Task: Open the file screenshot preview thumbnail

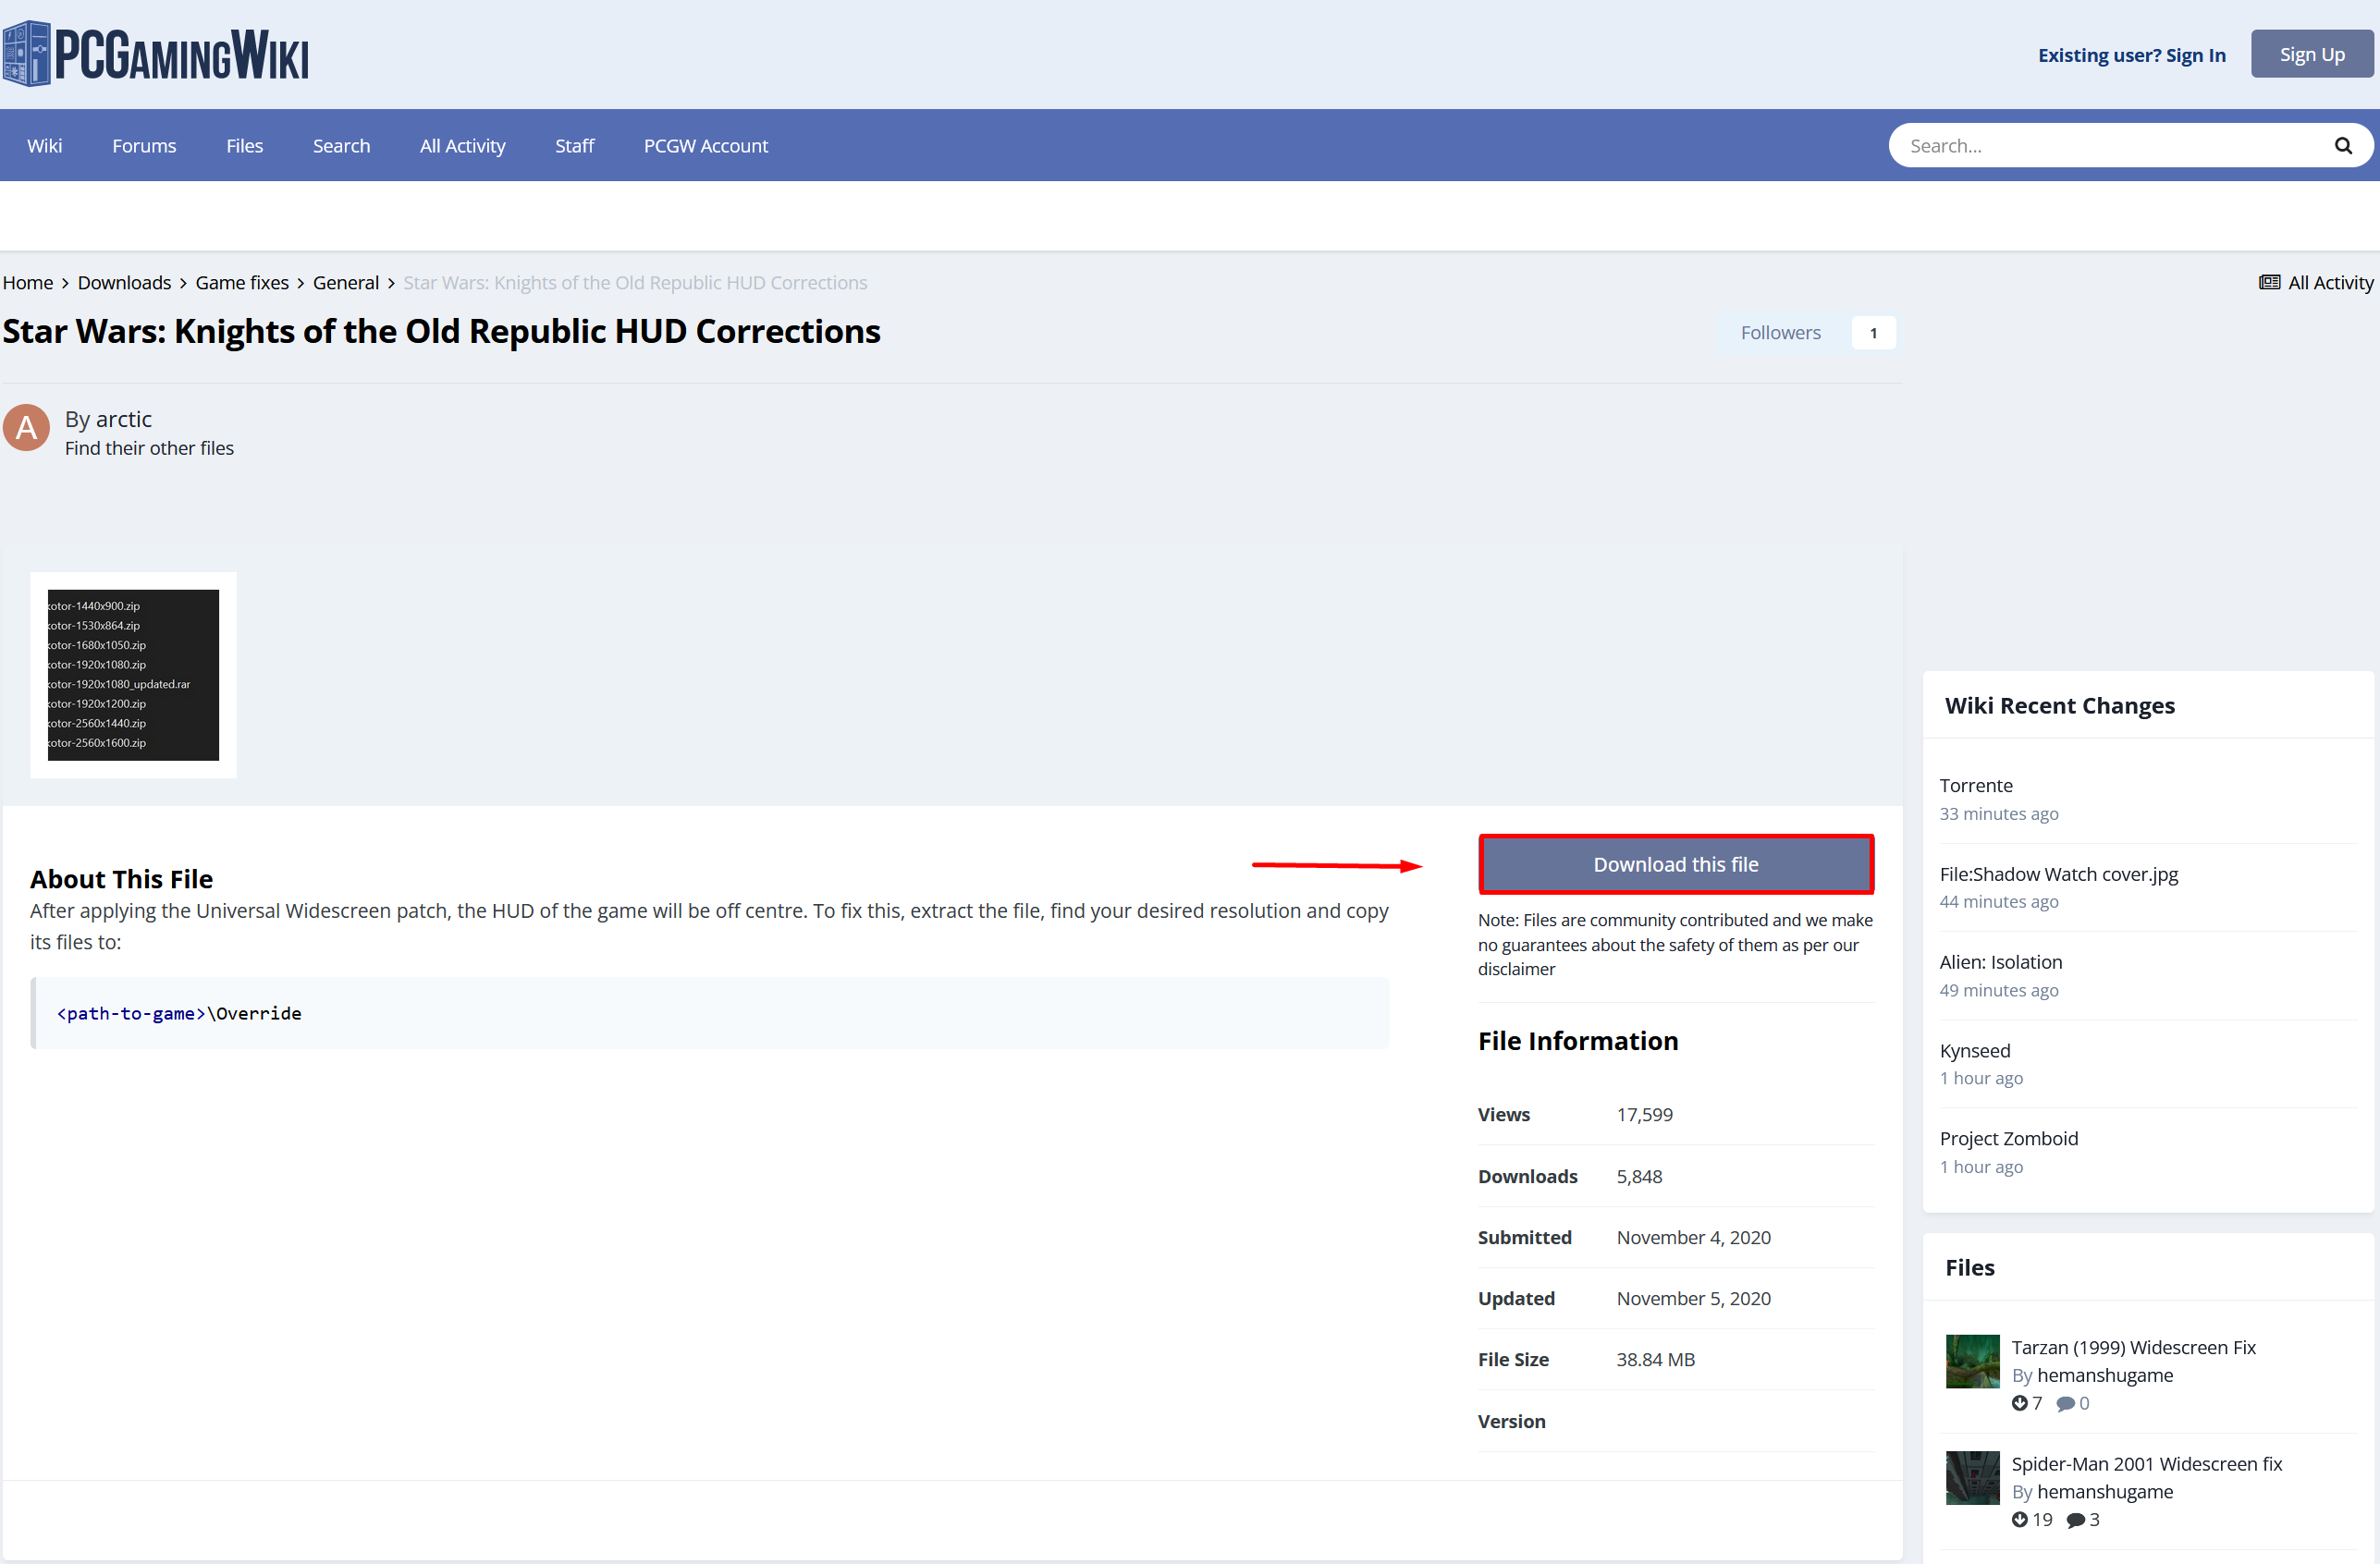Action: coord(133,674)
